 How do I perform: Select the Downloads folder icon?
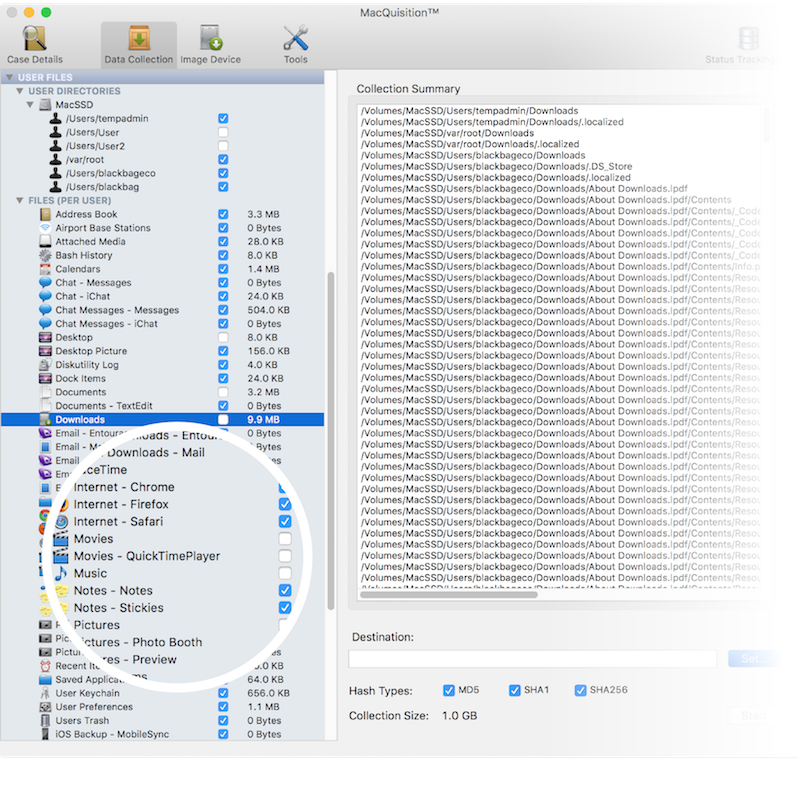45,419
